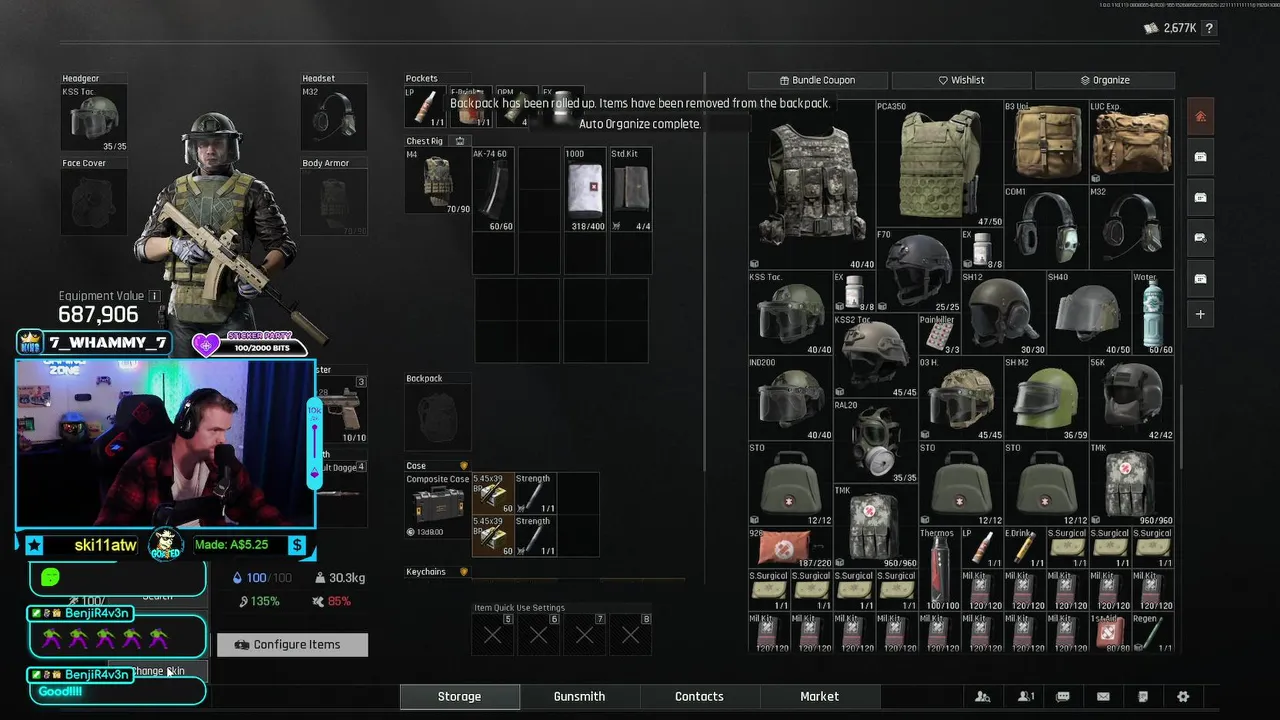The width and height of the screenshot is (1280, 720).
Task: Pick the B3 Uni. backpack
Action: click(1046, 142)
